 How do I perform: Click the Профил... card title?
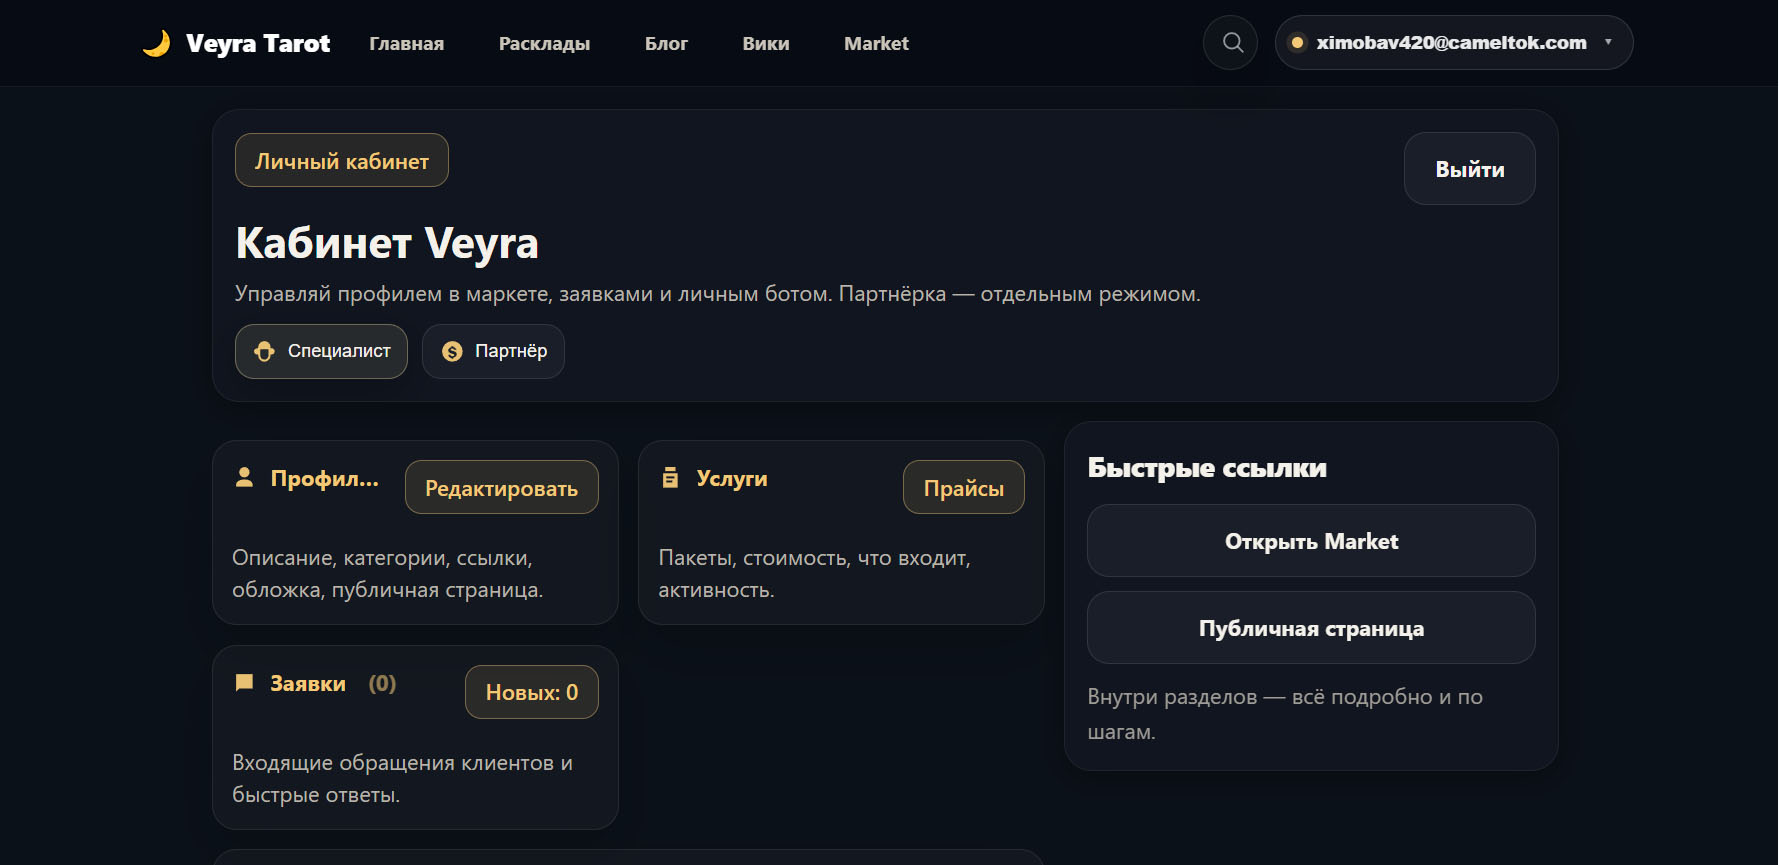(325, 478)
